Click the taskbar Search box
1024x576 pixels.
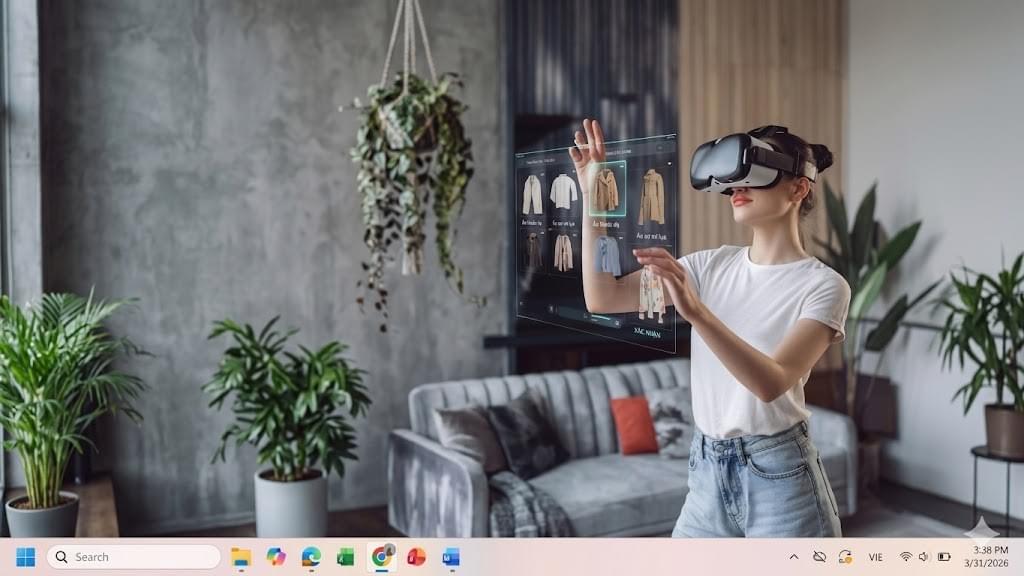pos(133,557)
